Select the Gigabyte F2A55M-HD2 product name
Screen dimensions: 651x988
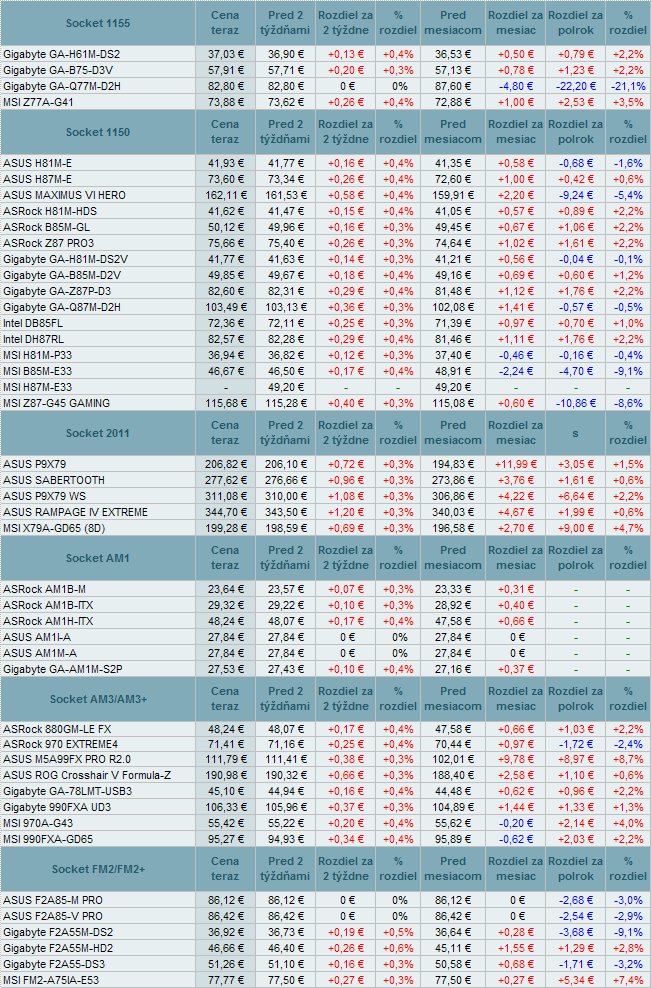click(58, 948)
